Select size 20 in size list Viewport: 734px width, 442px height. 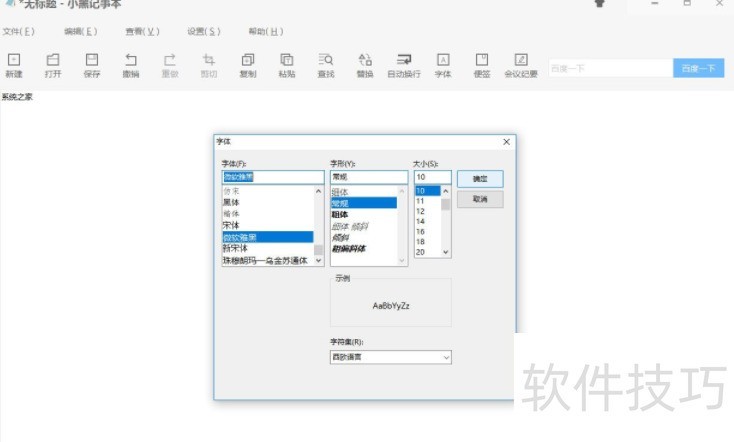pos(428,252)
